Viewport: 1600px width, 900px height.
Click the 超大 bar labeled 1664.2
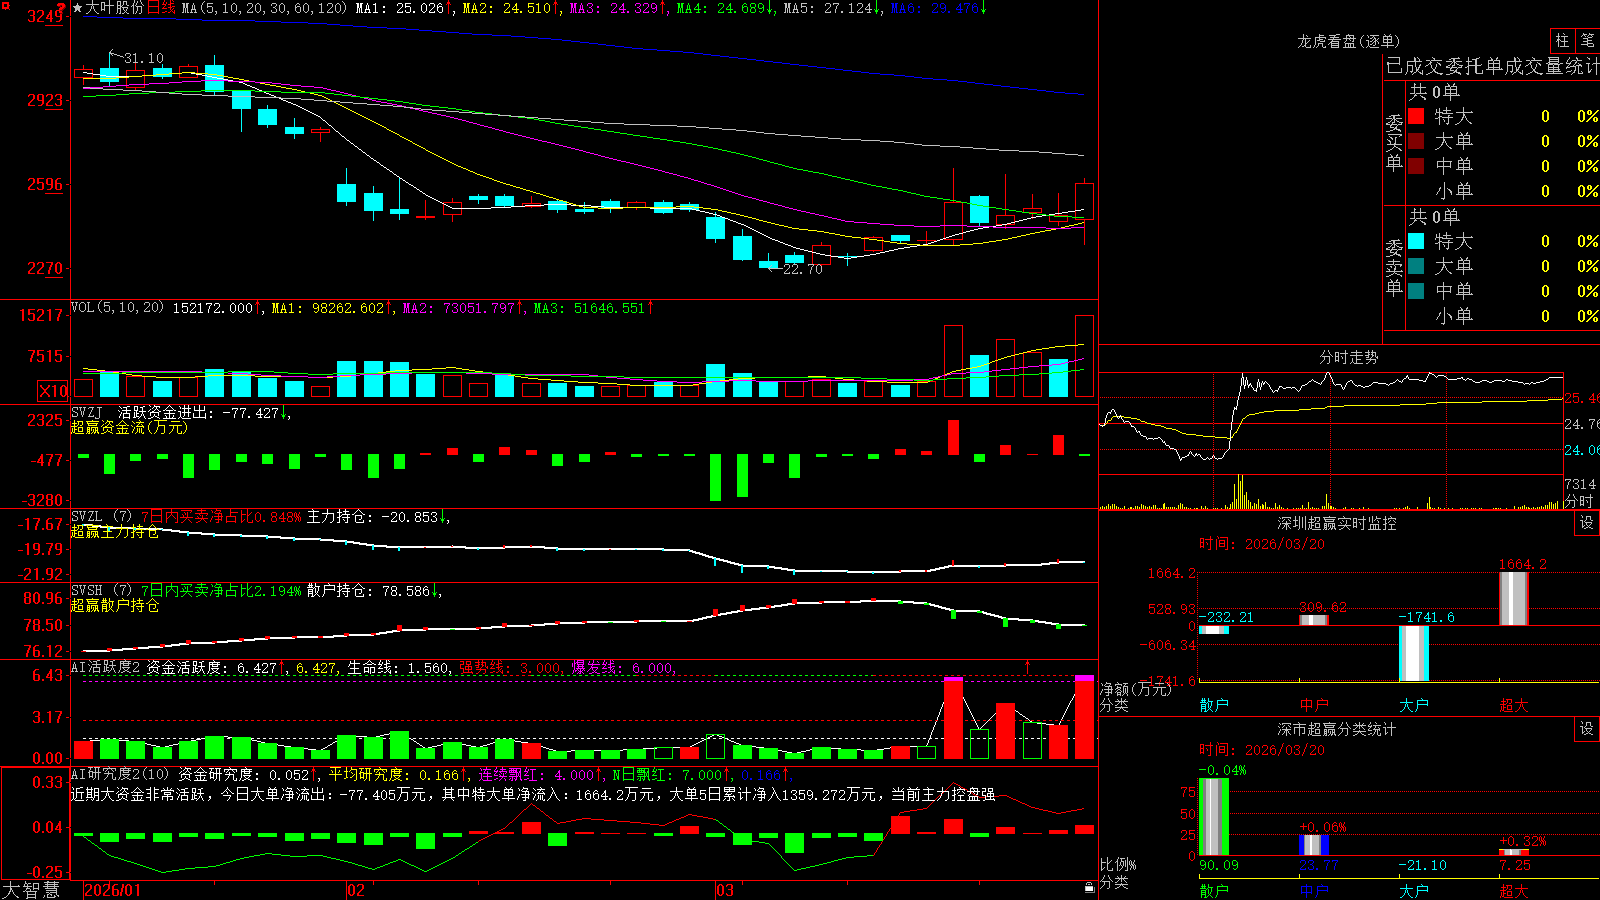tap(1513, 599)
